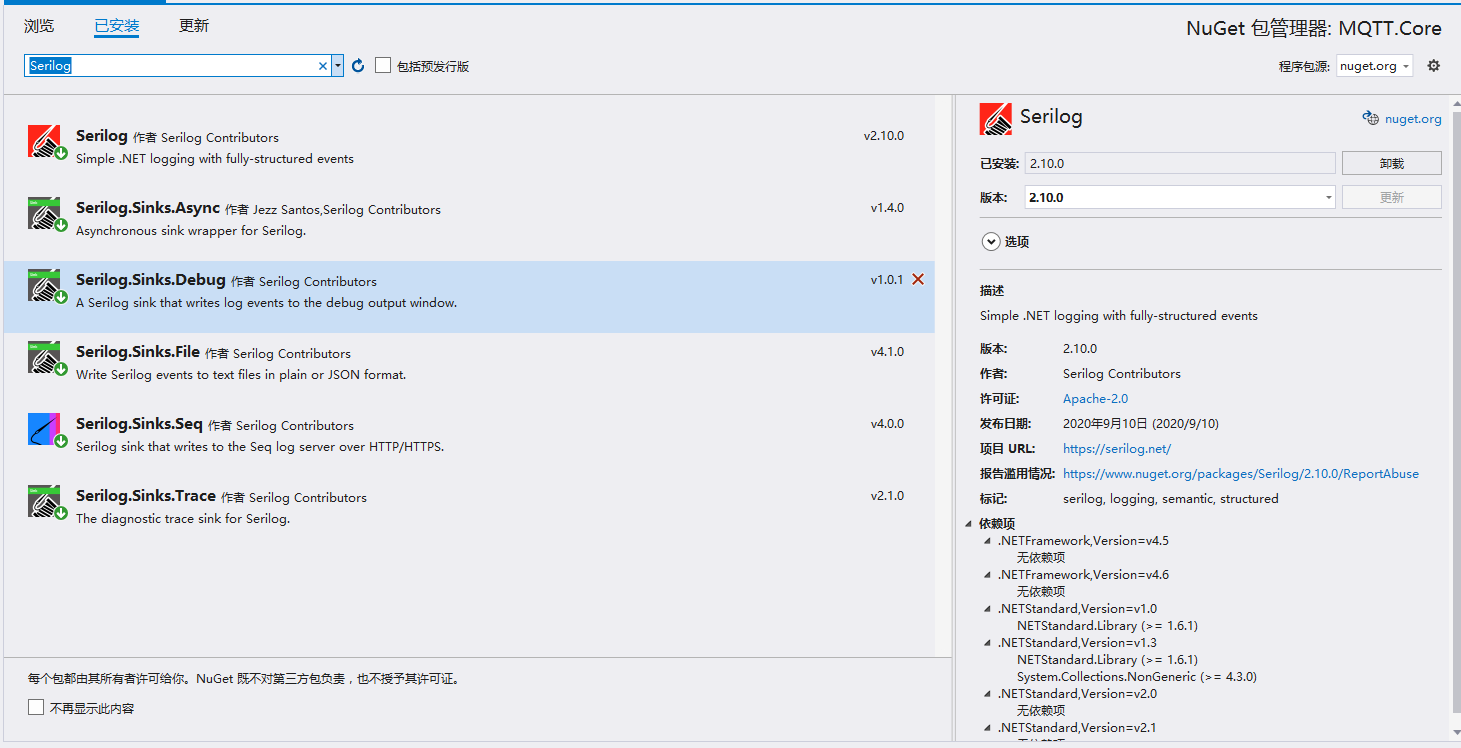This screenshot has height=748, width=1461.
Task: Toggle include prerelease checkbox
Action: point(383,65)
